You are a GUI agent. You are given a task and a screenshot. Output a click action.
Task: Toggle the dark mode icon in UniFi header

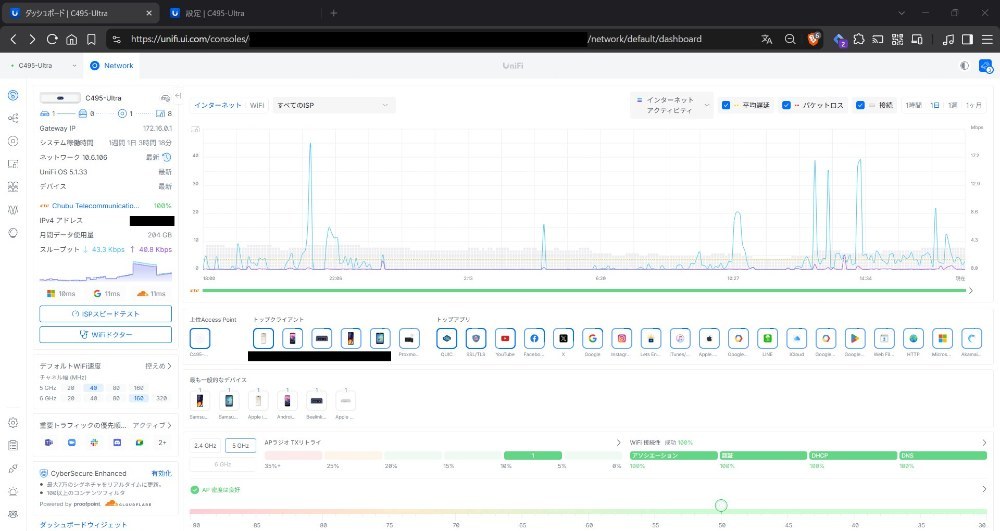tap(964, 66)
